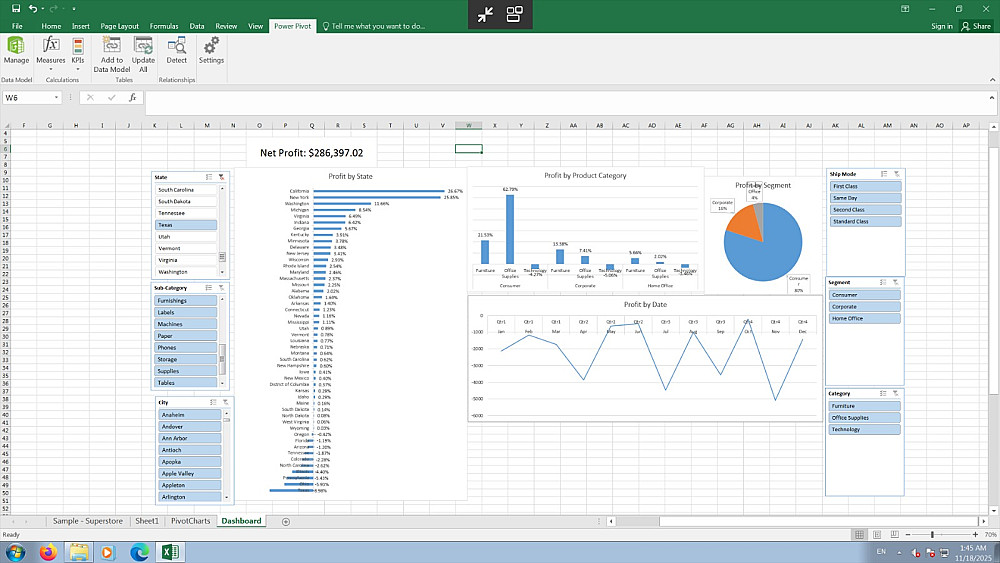Viewport: 1000px width, 563px height.
Task: Open the Power Pivot Manage window
Action: (16, 50)
